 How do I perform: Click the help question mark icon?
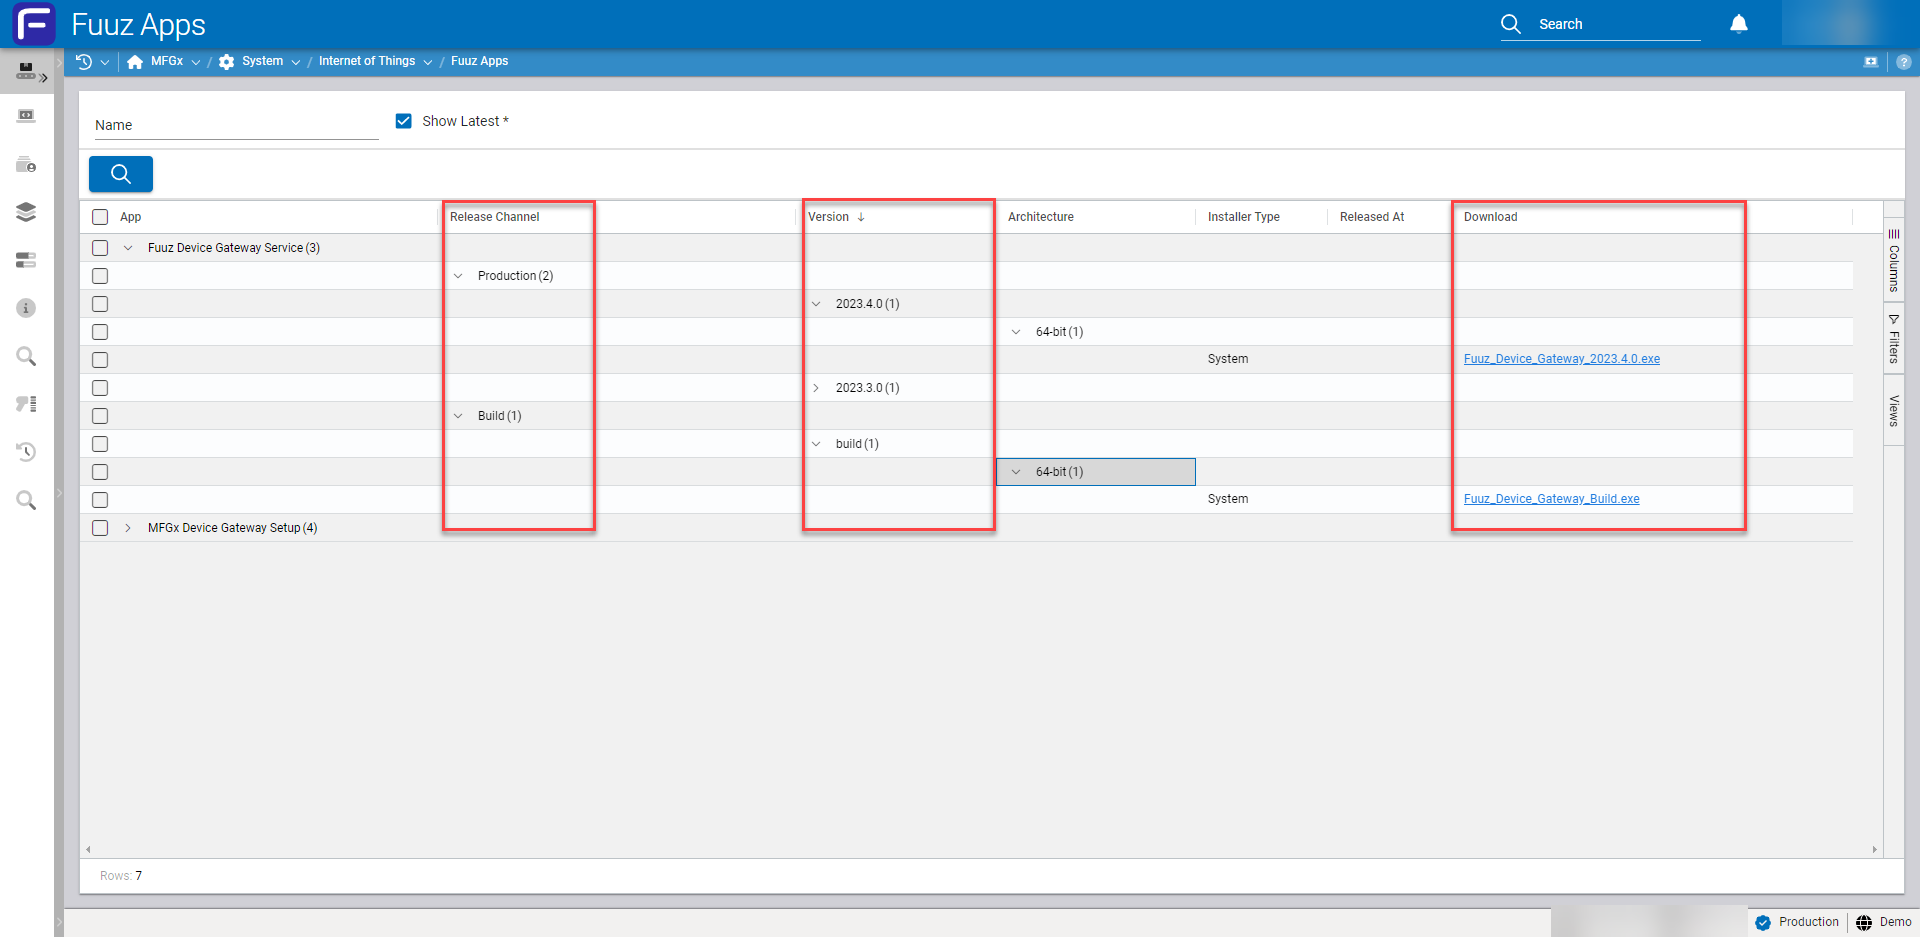point(1903,62)
